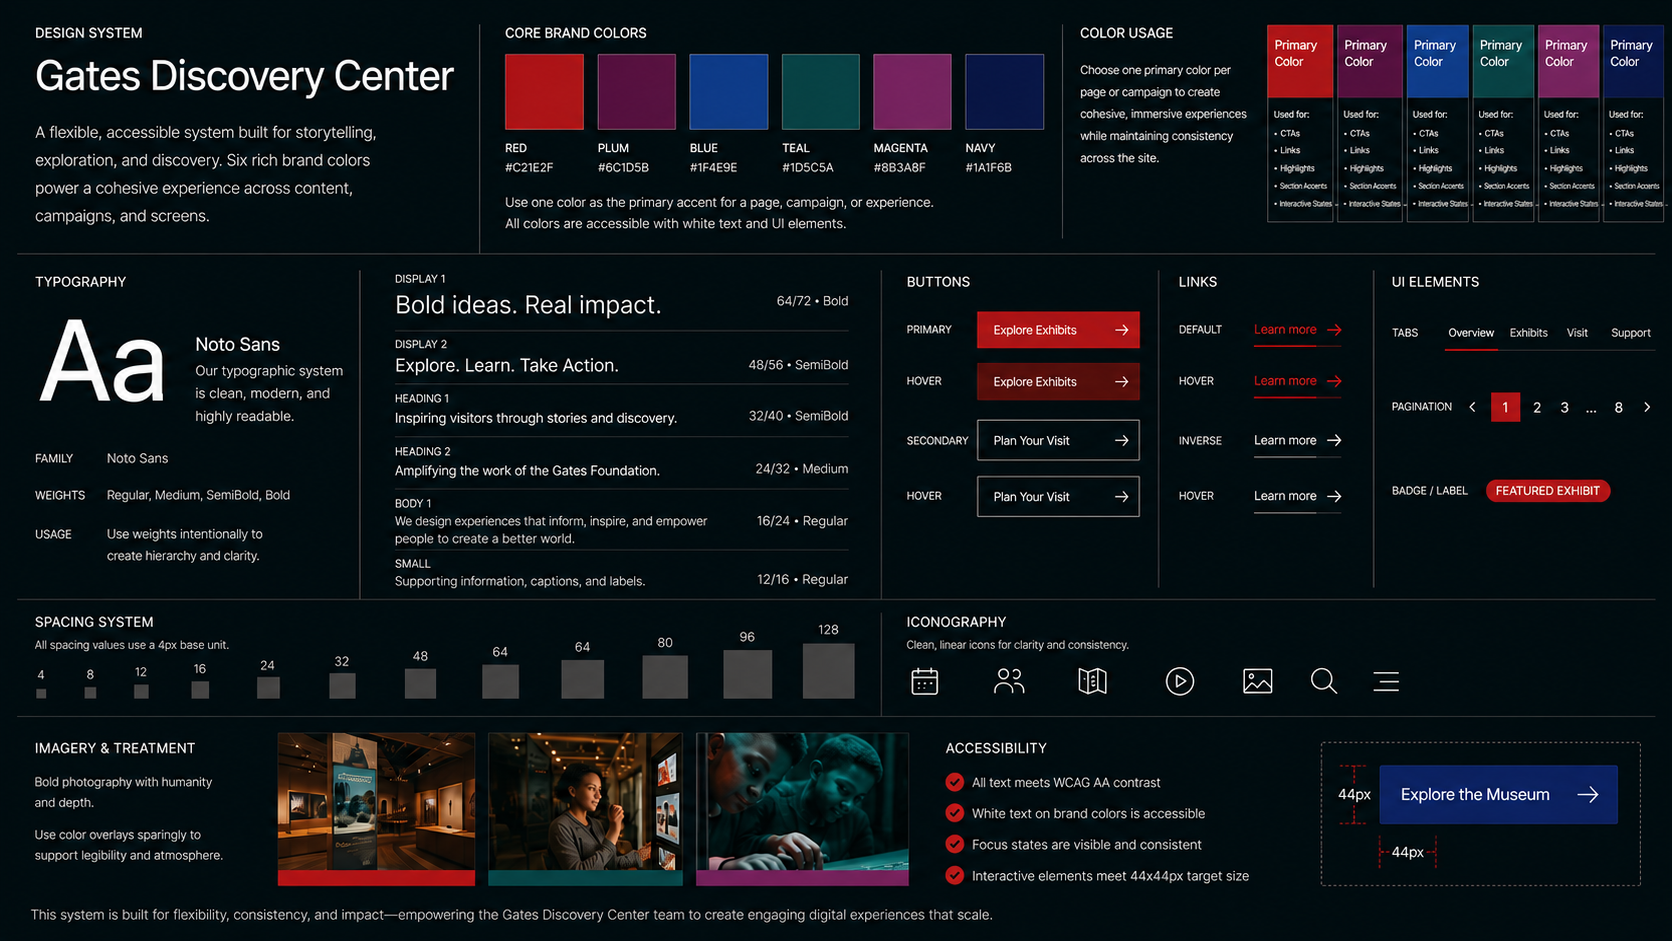This screenshot has height=941, width=1672.
Task: Open the museum gallery photo with red bar
Action: point(376,809)
